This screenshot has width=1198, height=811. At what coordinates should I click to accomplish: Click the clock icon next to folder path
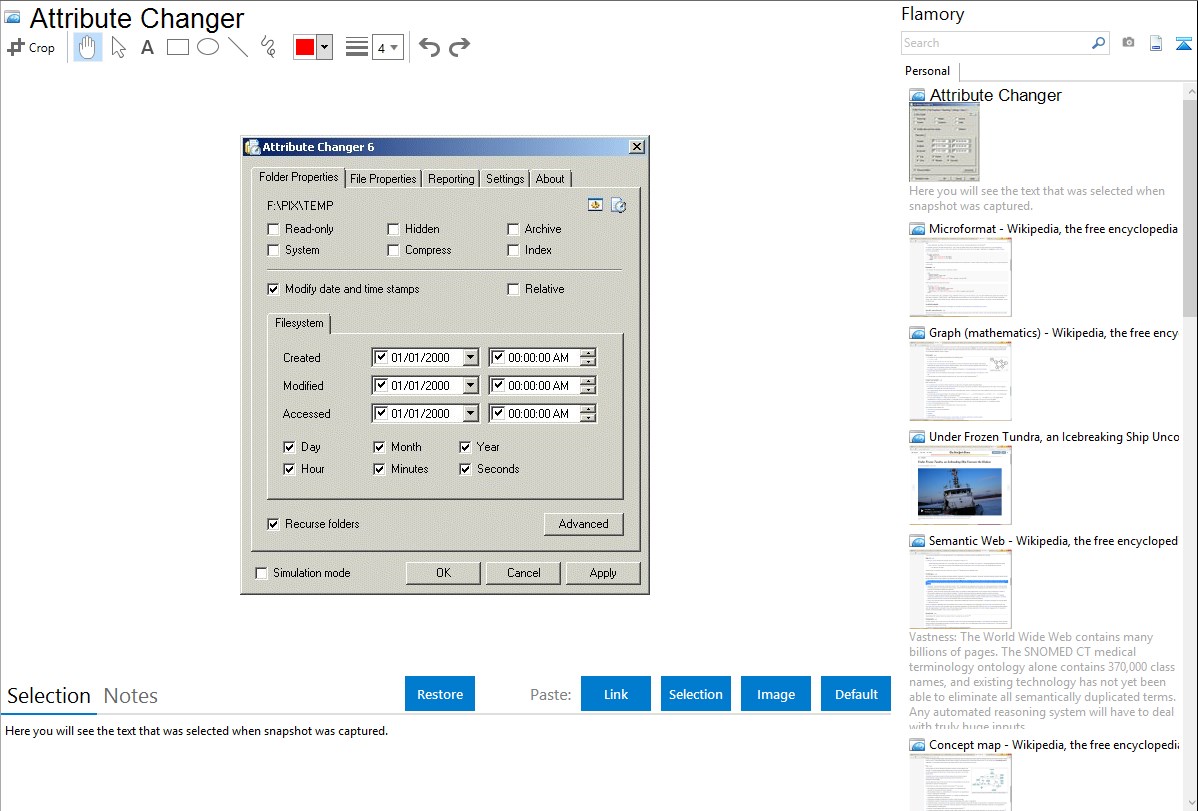[x=619, y=205]
